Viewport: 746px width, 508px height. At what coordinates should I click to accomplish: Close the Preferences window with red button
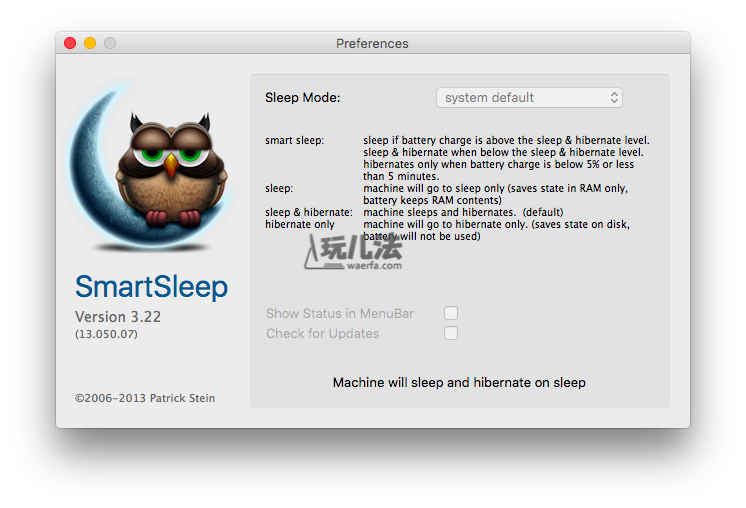[70, 43]
